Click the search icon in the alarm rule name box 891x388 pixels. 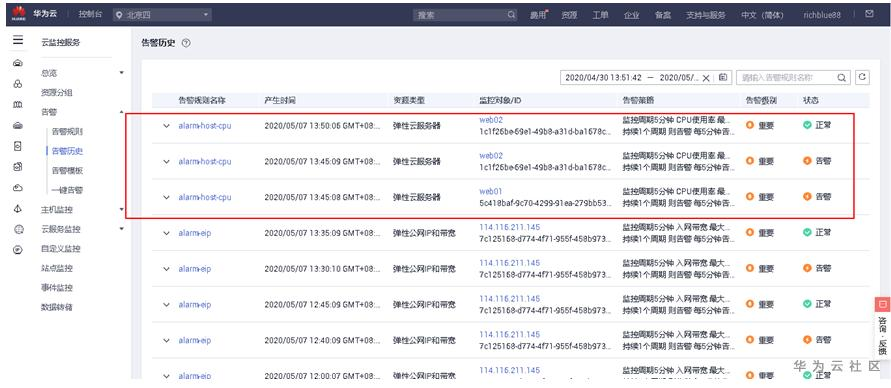(x=841, y=78)
